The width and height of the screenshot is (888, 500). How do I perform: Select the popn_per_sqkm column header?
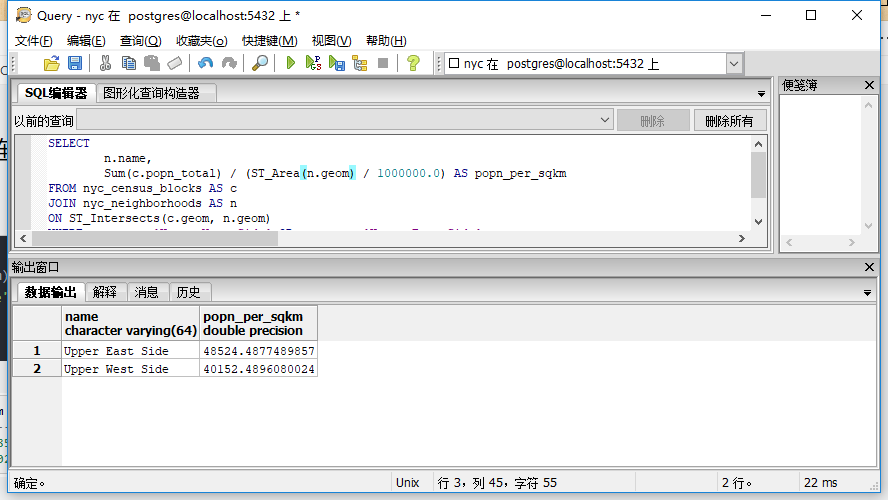[x=258, y=323]
